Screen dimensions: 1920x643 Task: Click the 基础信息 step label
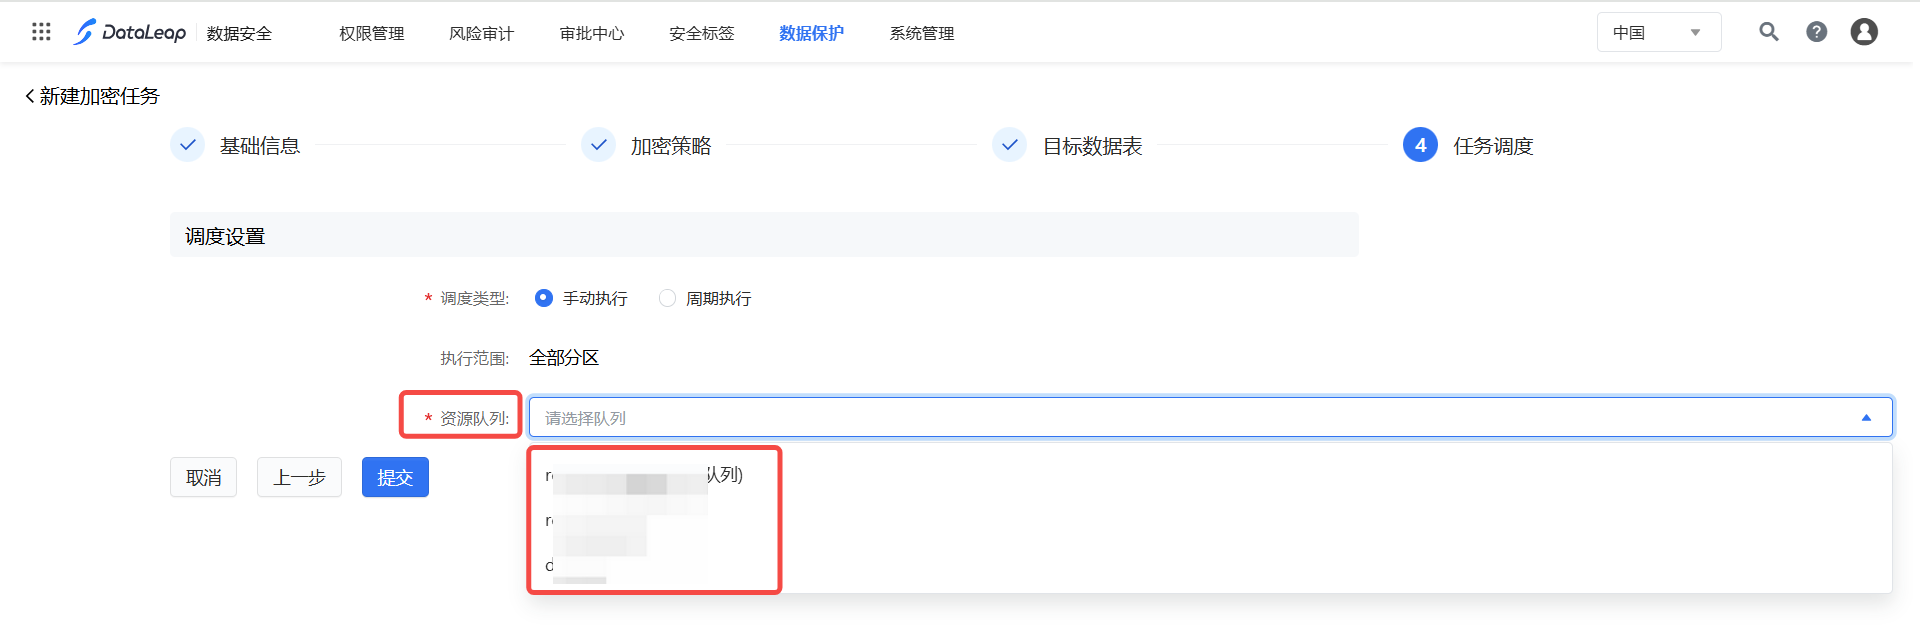pos(260,146)
